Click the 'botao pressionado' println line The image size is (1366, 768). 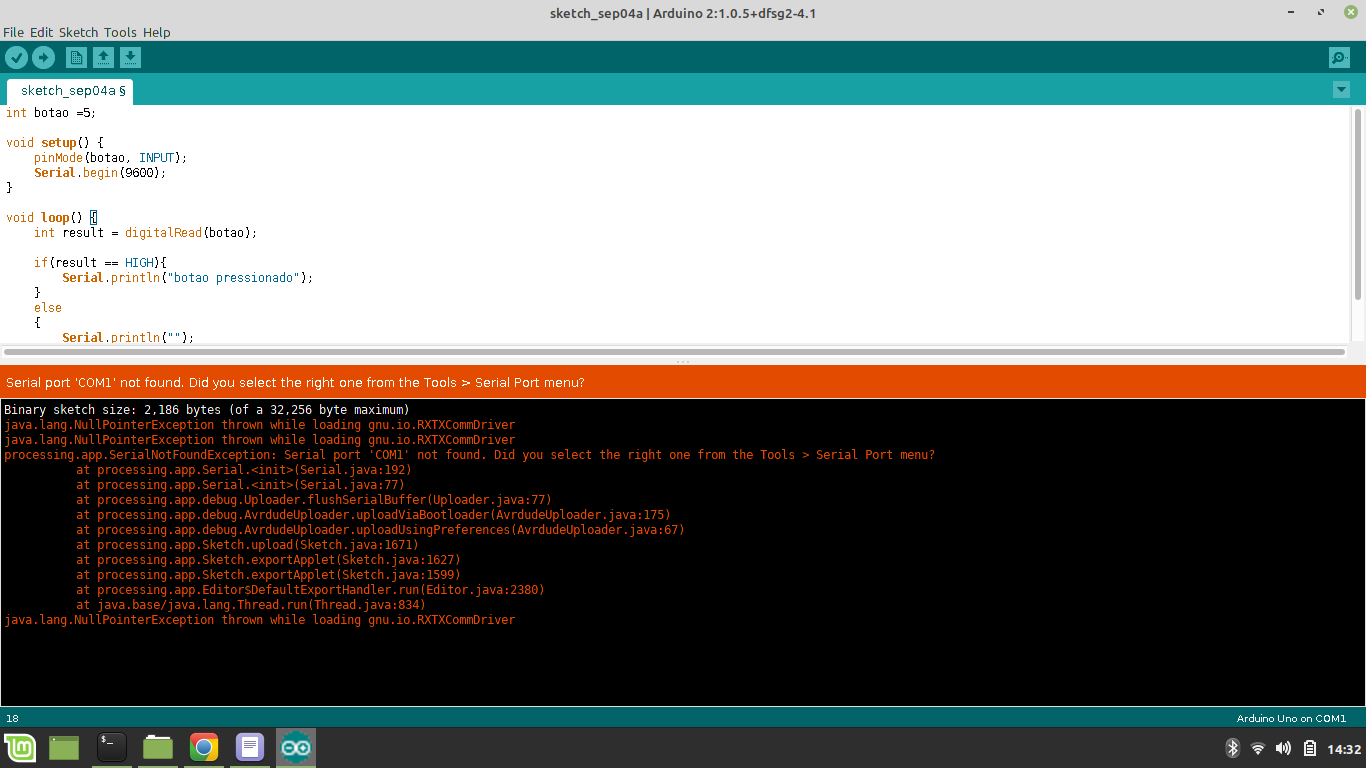(x=188, y=278)
